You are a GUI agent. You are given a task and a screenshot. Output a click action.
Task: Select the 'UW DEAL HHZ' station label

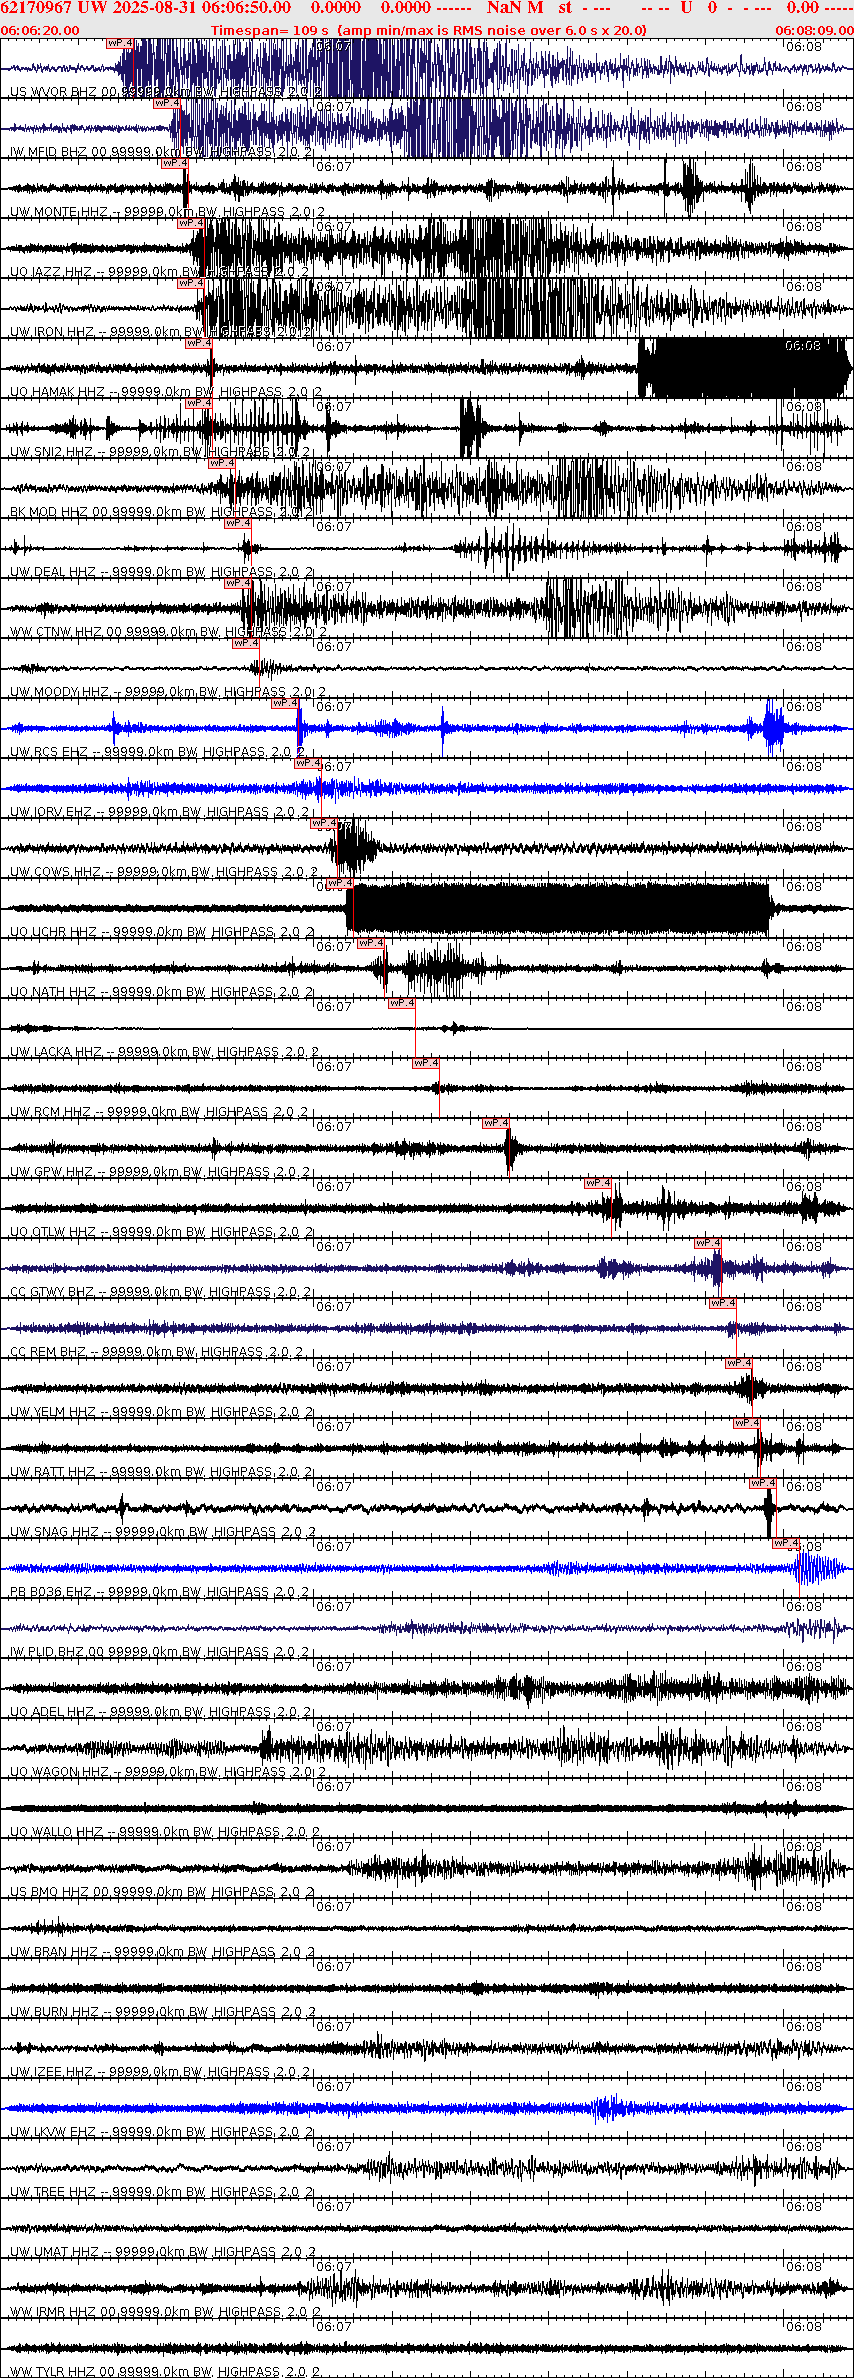point(53,572)
